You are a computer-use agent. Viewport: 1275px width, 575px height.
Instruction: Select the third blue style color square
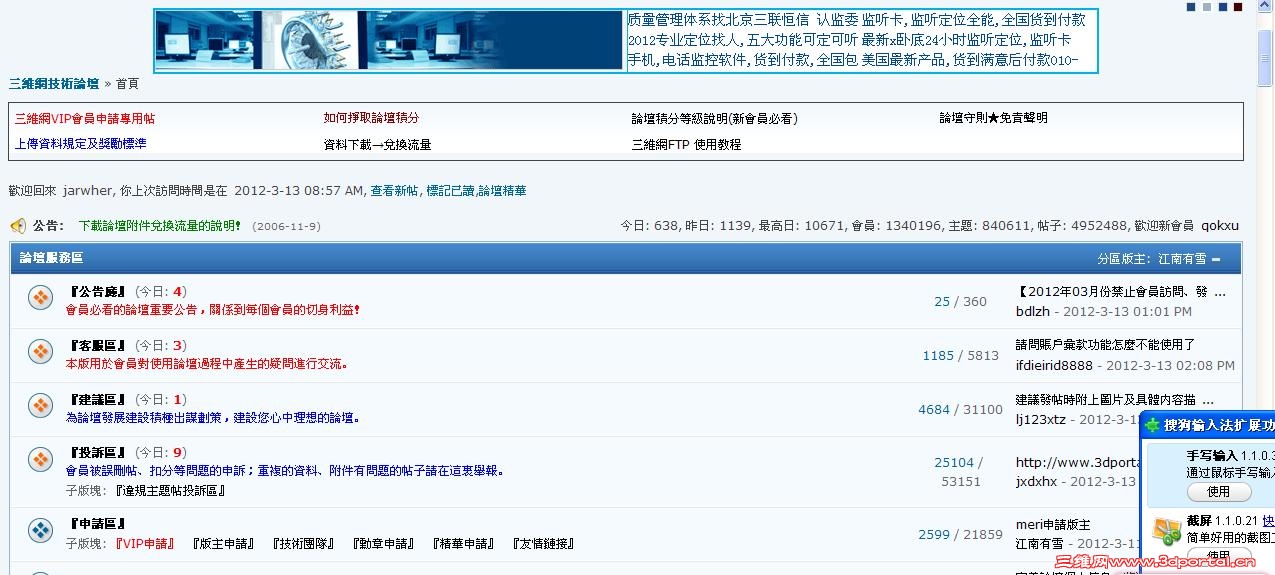pyautogui.click(x=1222, y=7)
